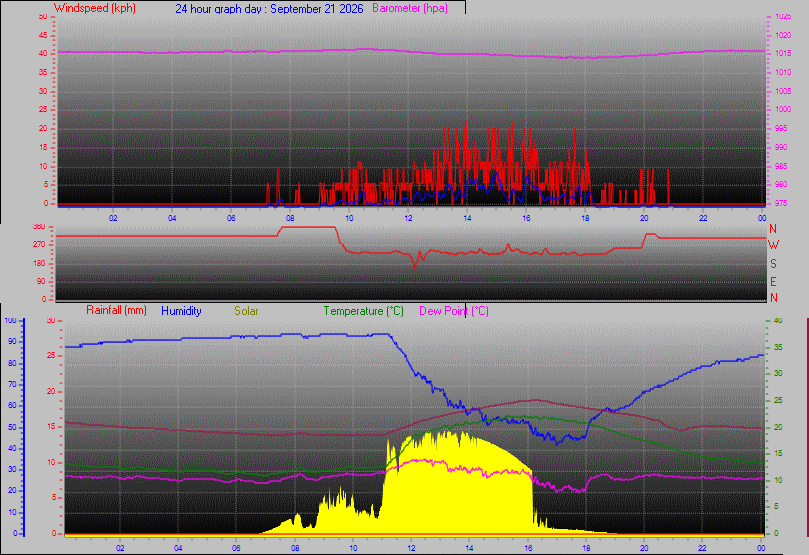Select "20" on the red rainfall axis
This screenshot has height=555, width=809.
51,391
